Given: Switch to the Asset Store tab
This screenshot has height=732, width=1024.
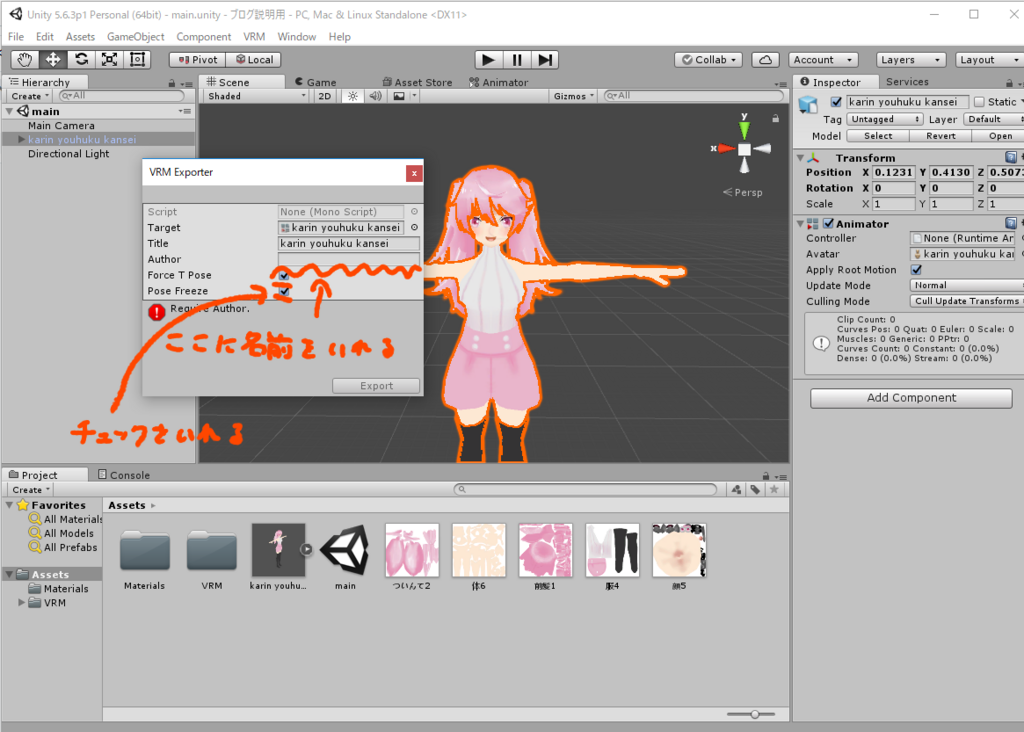Looking at the screenshot, I should pos(417,82).
